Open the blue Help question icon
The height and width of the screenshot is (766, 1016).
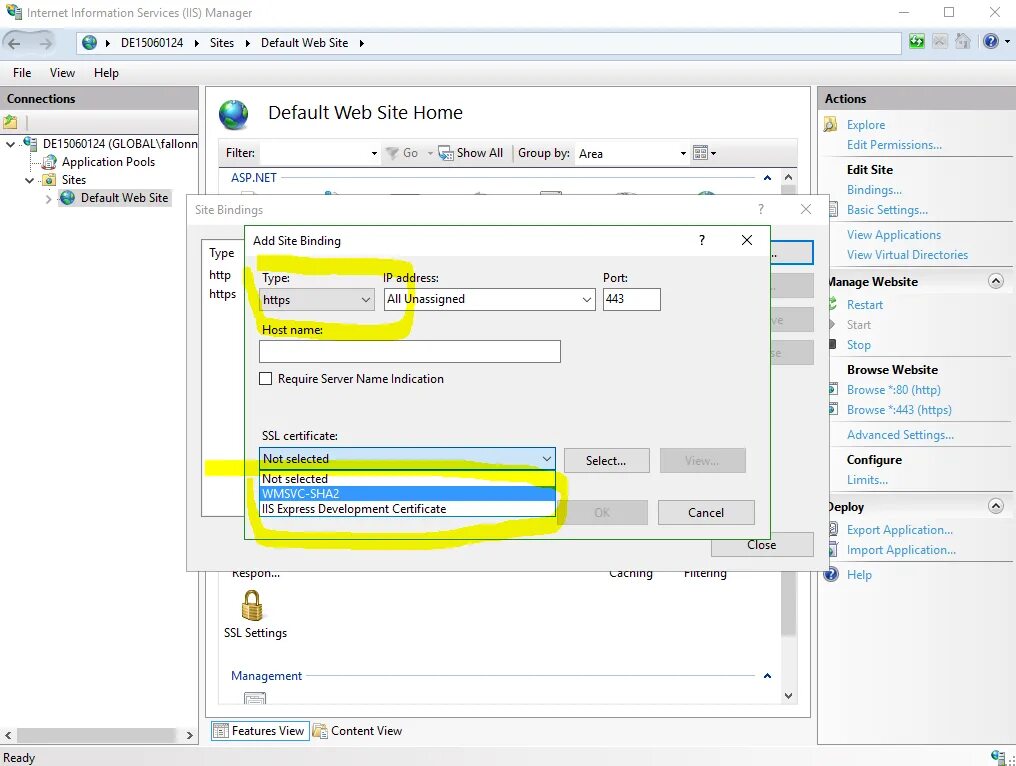click(991, 41)
